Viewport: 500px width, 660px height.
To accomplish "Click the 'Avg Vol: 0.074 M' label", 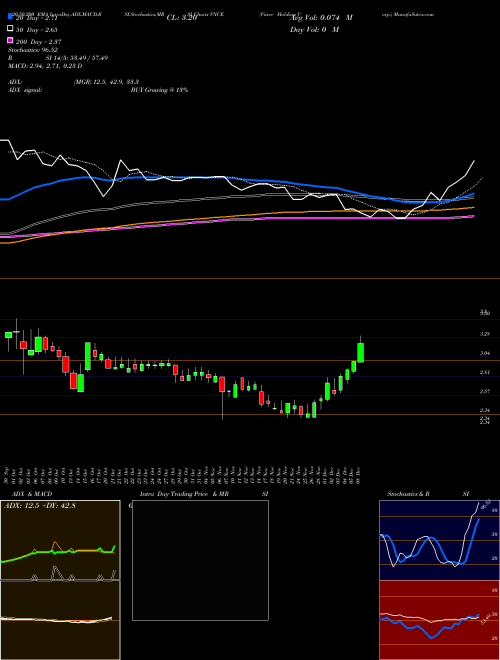I will pyautogui.click(x=321, y=18).
